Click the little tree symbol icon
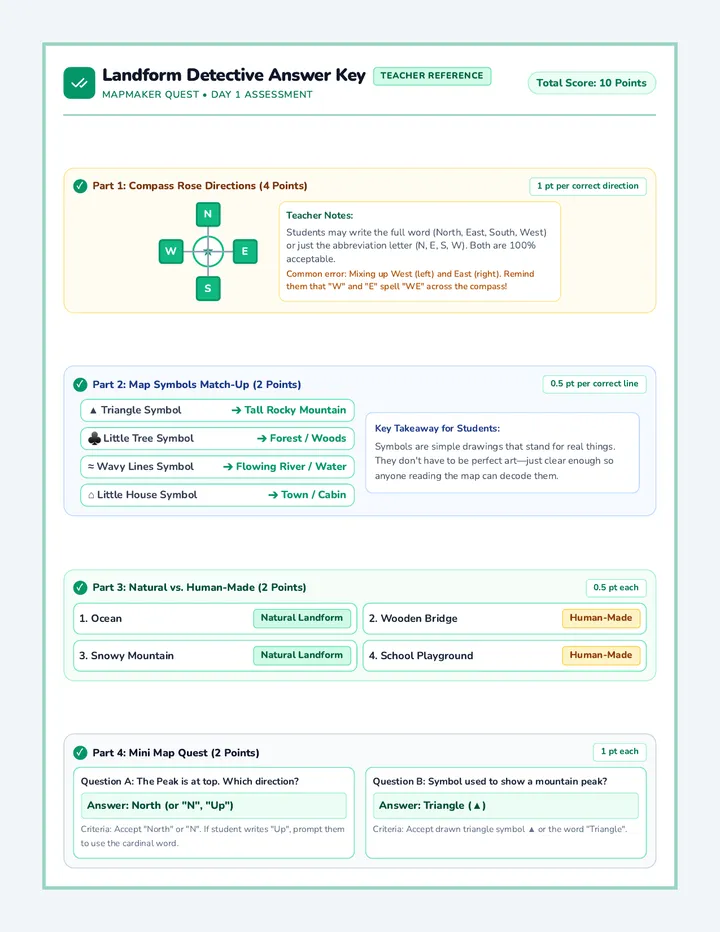Viewport: 720px width, 932px height. tap(94, 439)
